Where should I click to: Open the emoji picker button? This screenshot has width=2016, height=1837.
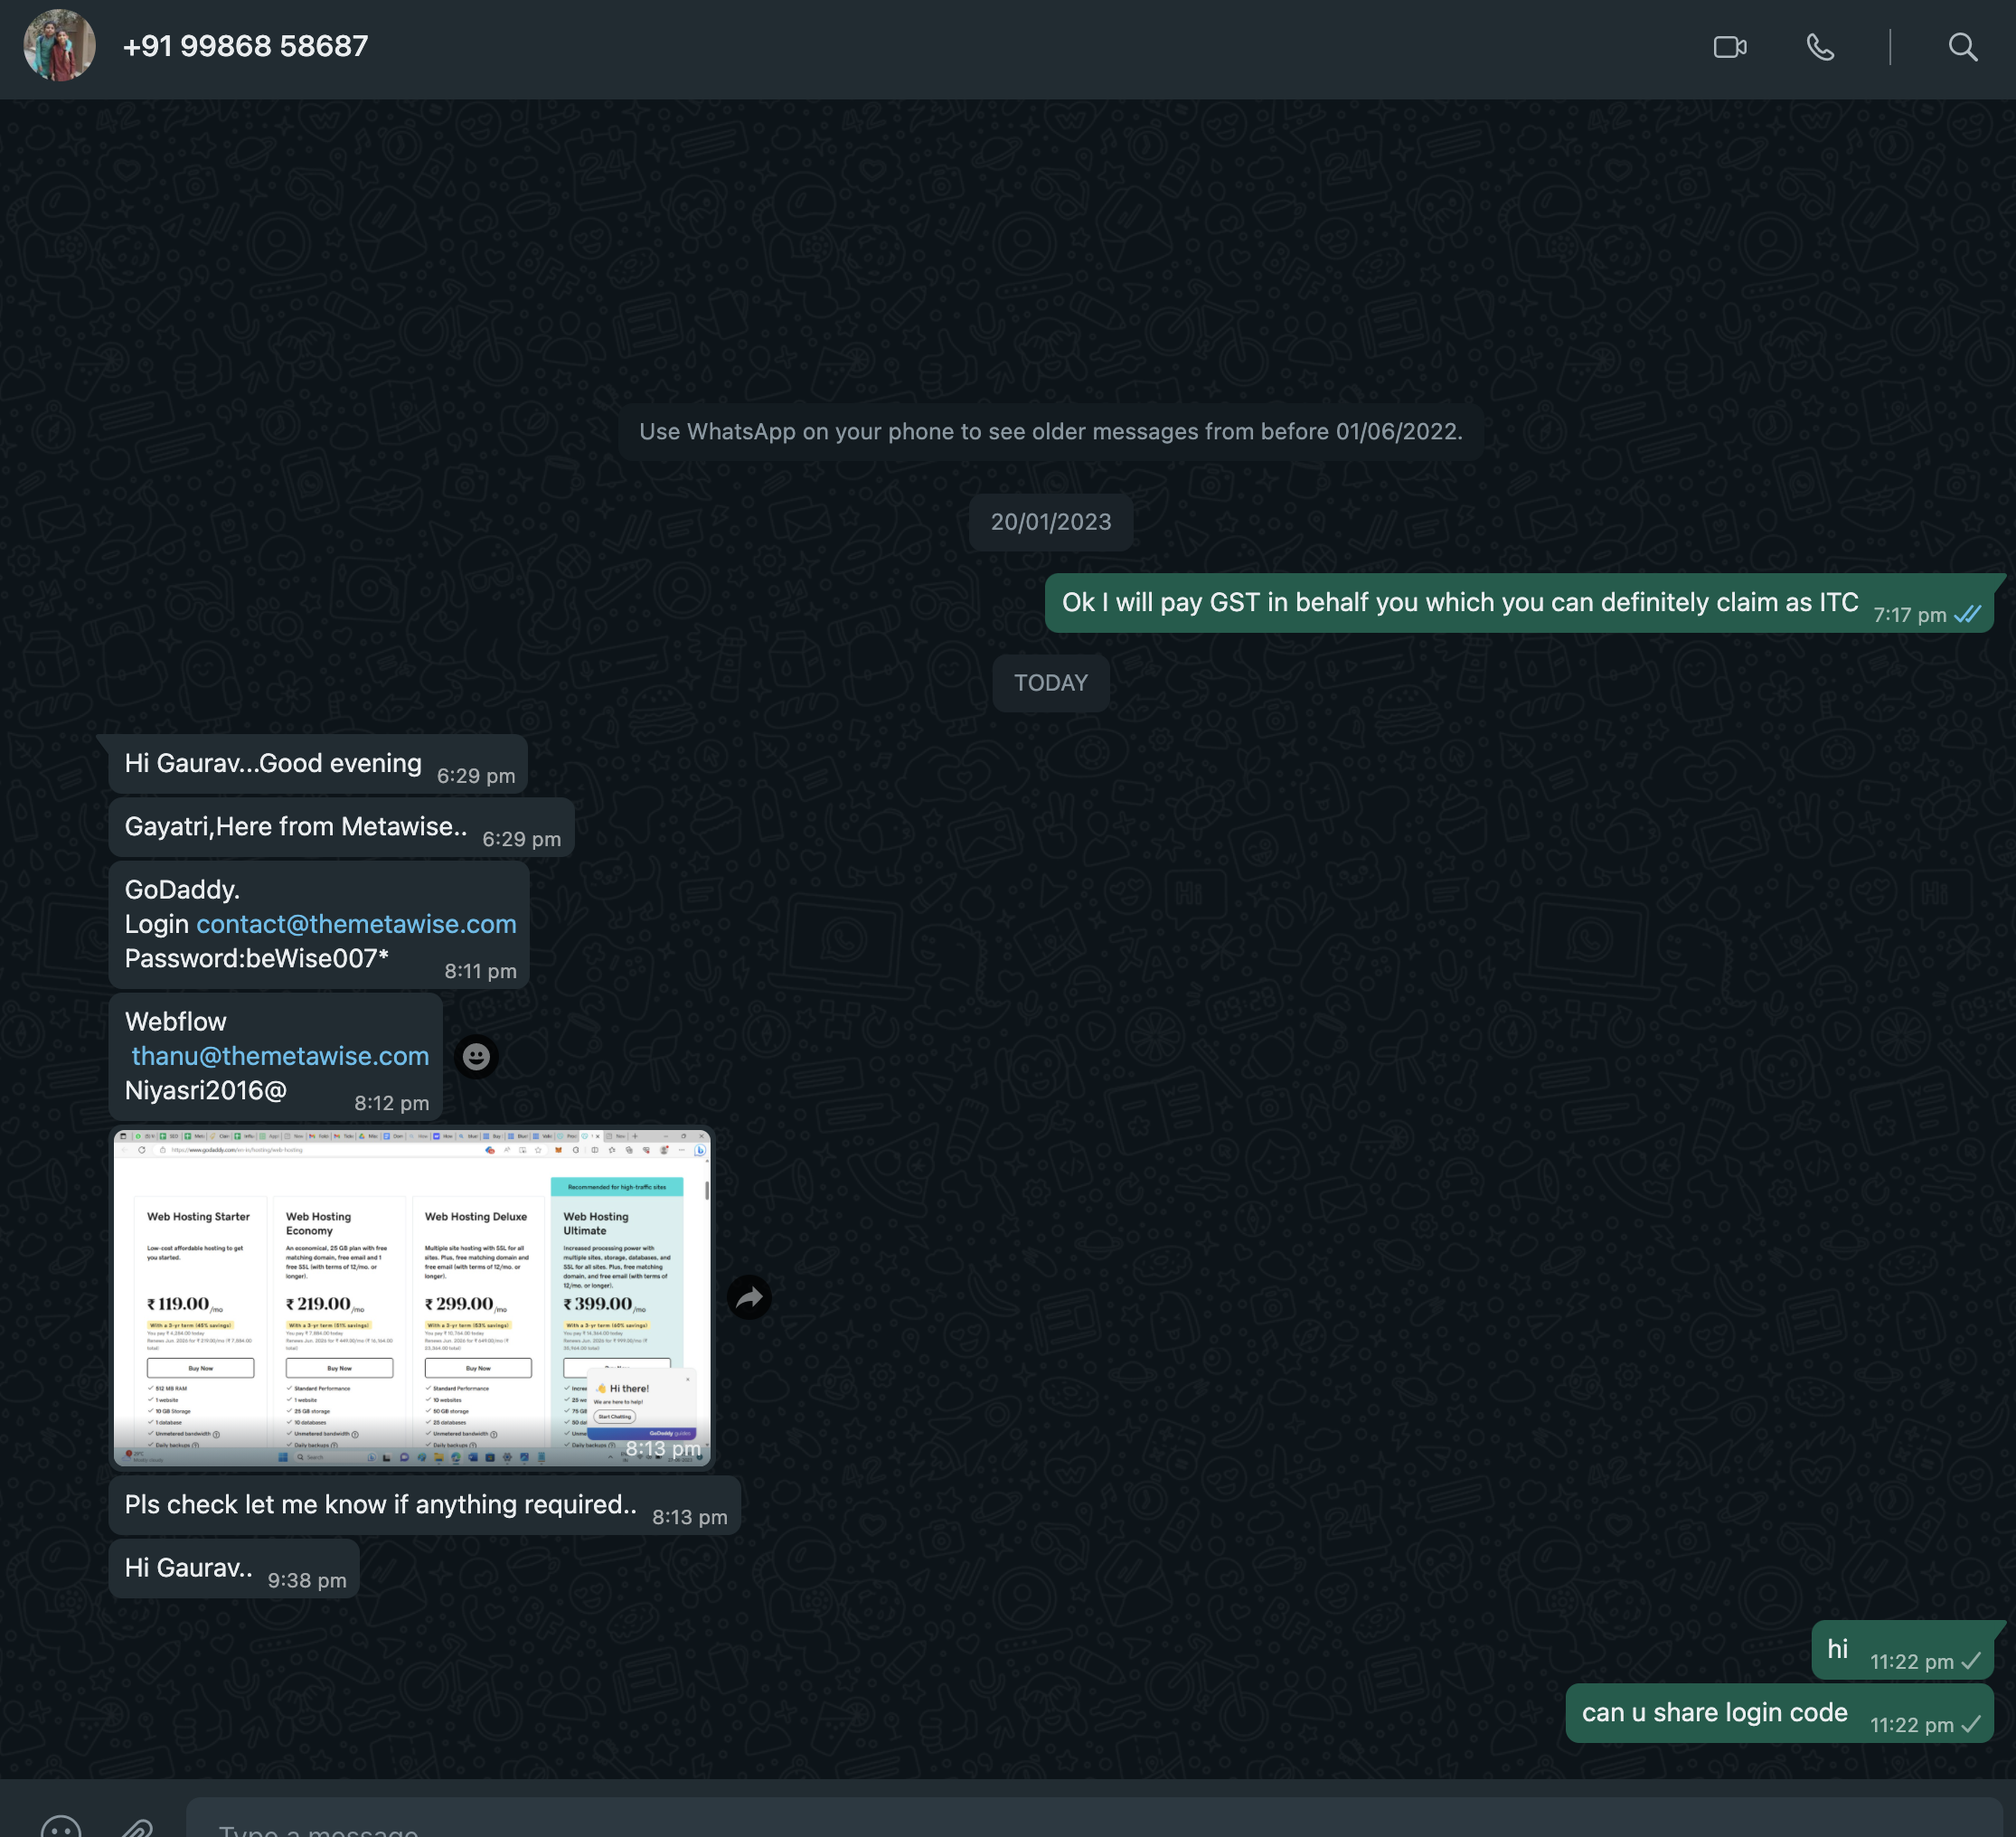pyautogui.click(x=60, y=1826)
